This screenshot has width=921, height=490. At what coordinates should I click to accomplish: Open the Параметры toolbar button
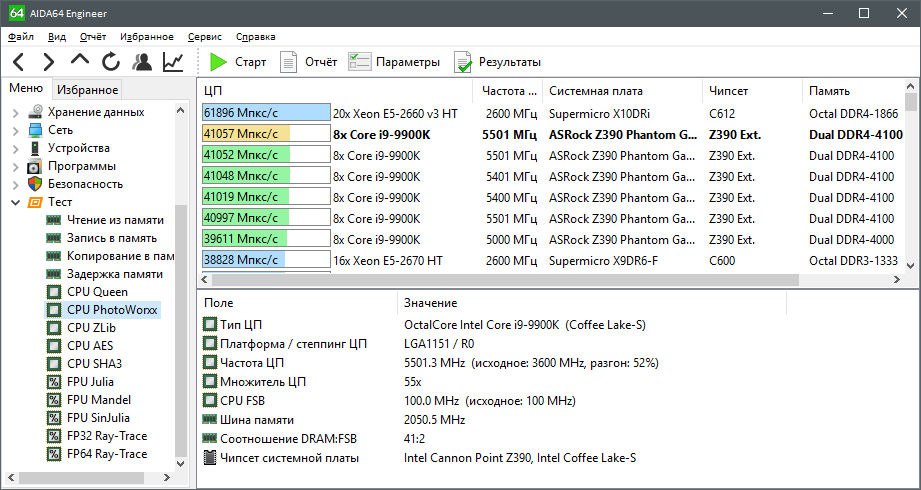394,62
